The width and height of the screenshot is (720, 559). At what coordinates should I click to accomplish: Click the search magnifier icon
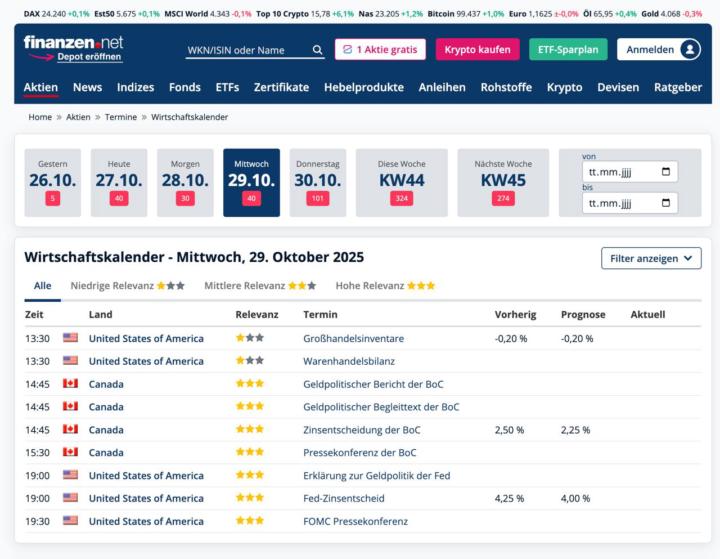tap(318, 50)
